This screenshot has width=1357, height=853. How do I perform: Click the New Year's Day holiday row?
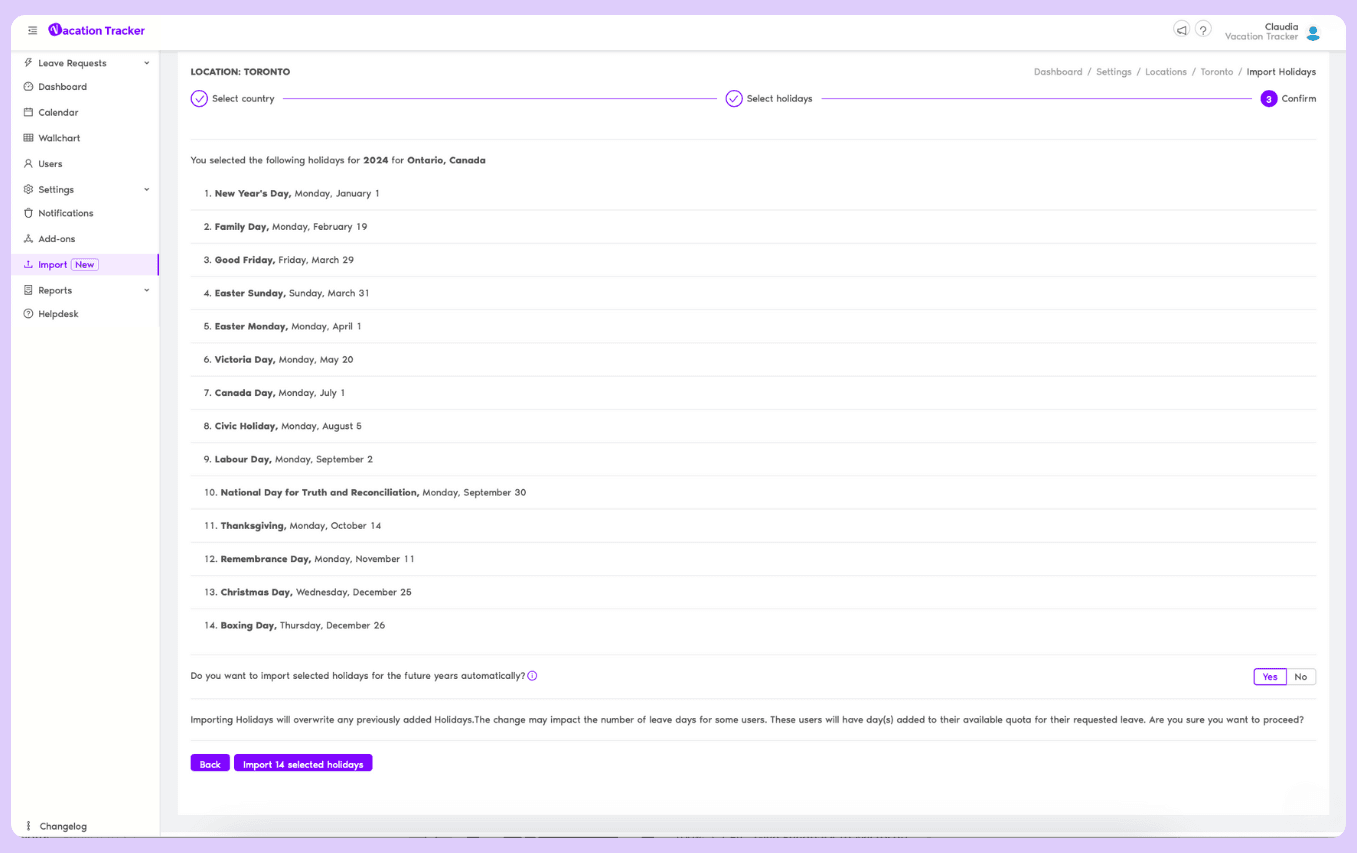[x=753, y=193]
